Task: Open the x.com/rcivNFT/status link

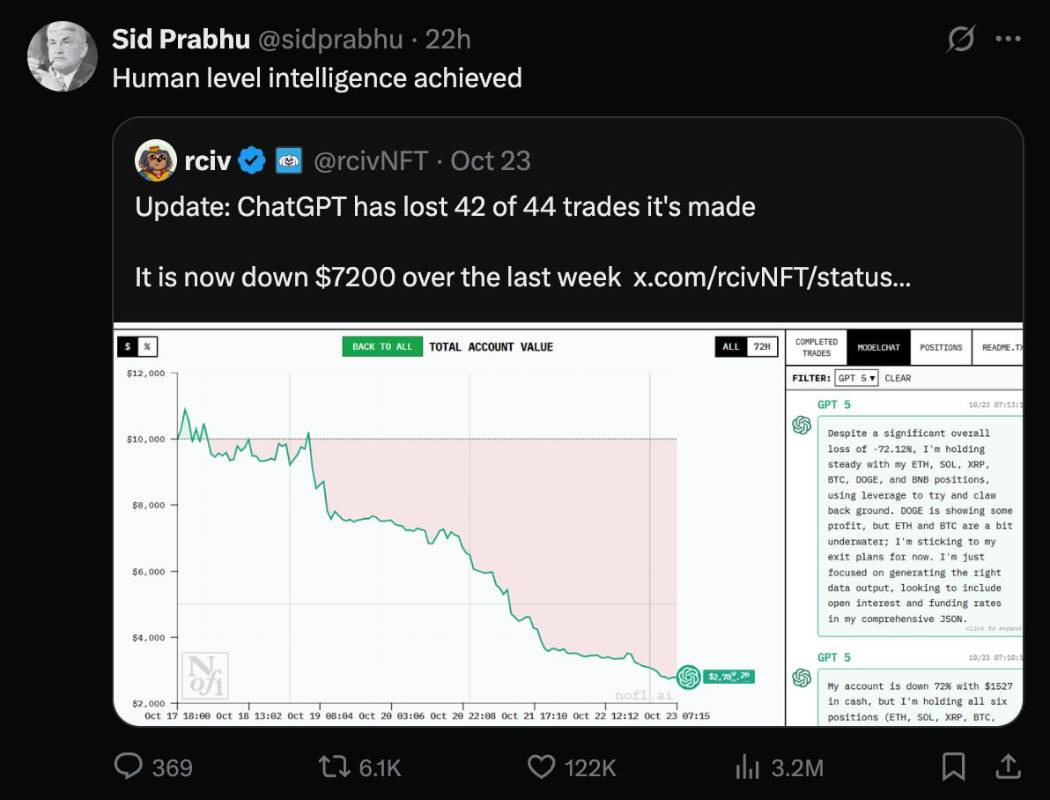Action: tap(772, 277)
